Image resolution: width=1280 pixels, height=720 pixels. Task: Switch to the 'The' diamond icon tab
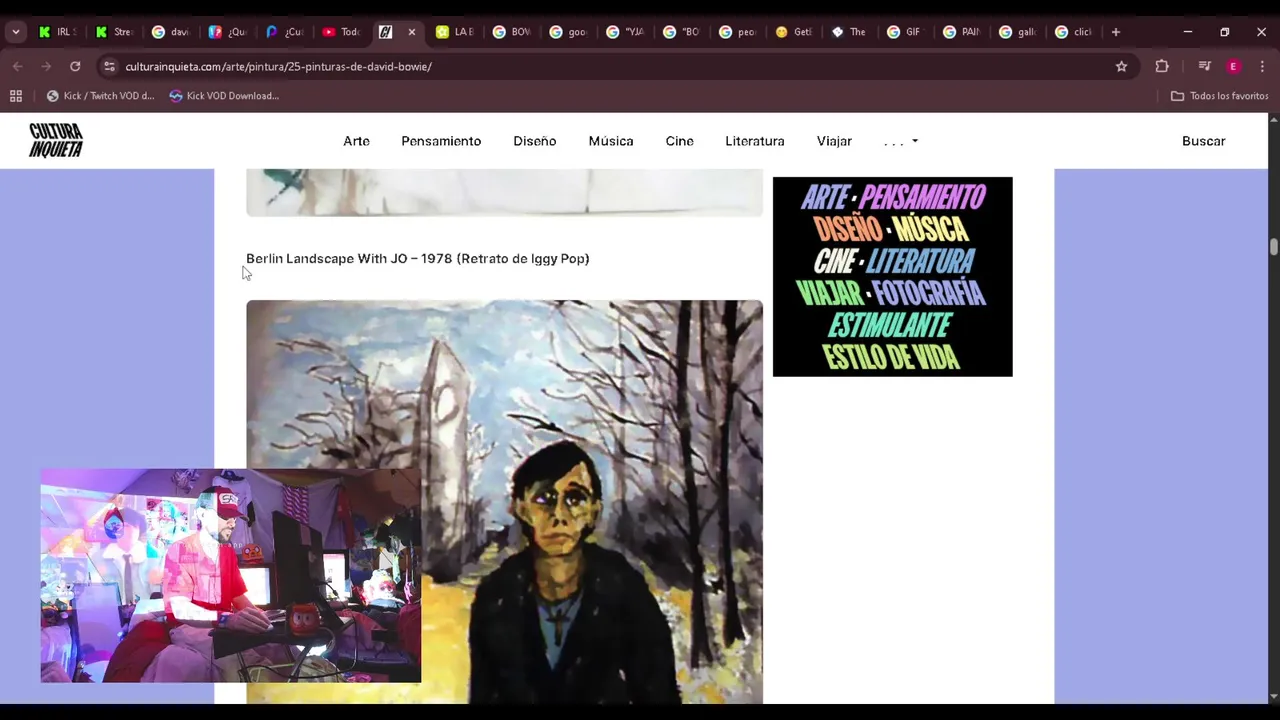[850, 32]
